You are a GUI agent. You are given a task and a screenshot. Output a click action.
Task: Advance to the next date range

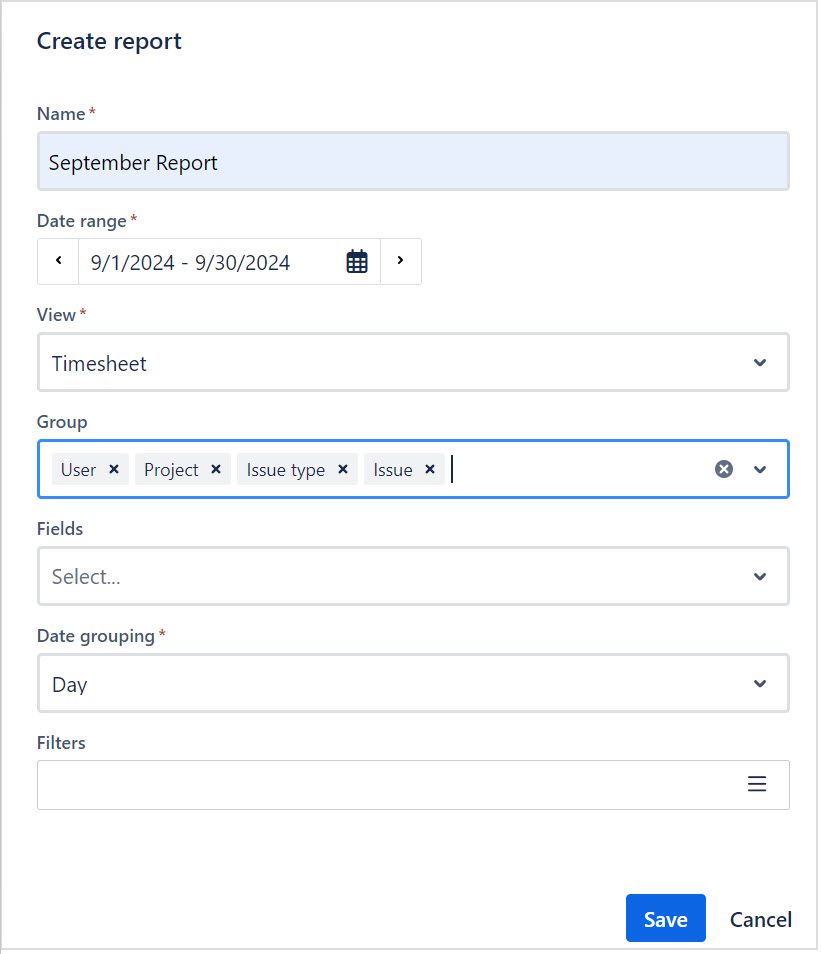click(400, 261)
